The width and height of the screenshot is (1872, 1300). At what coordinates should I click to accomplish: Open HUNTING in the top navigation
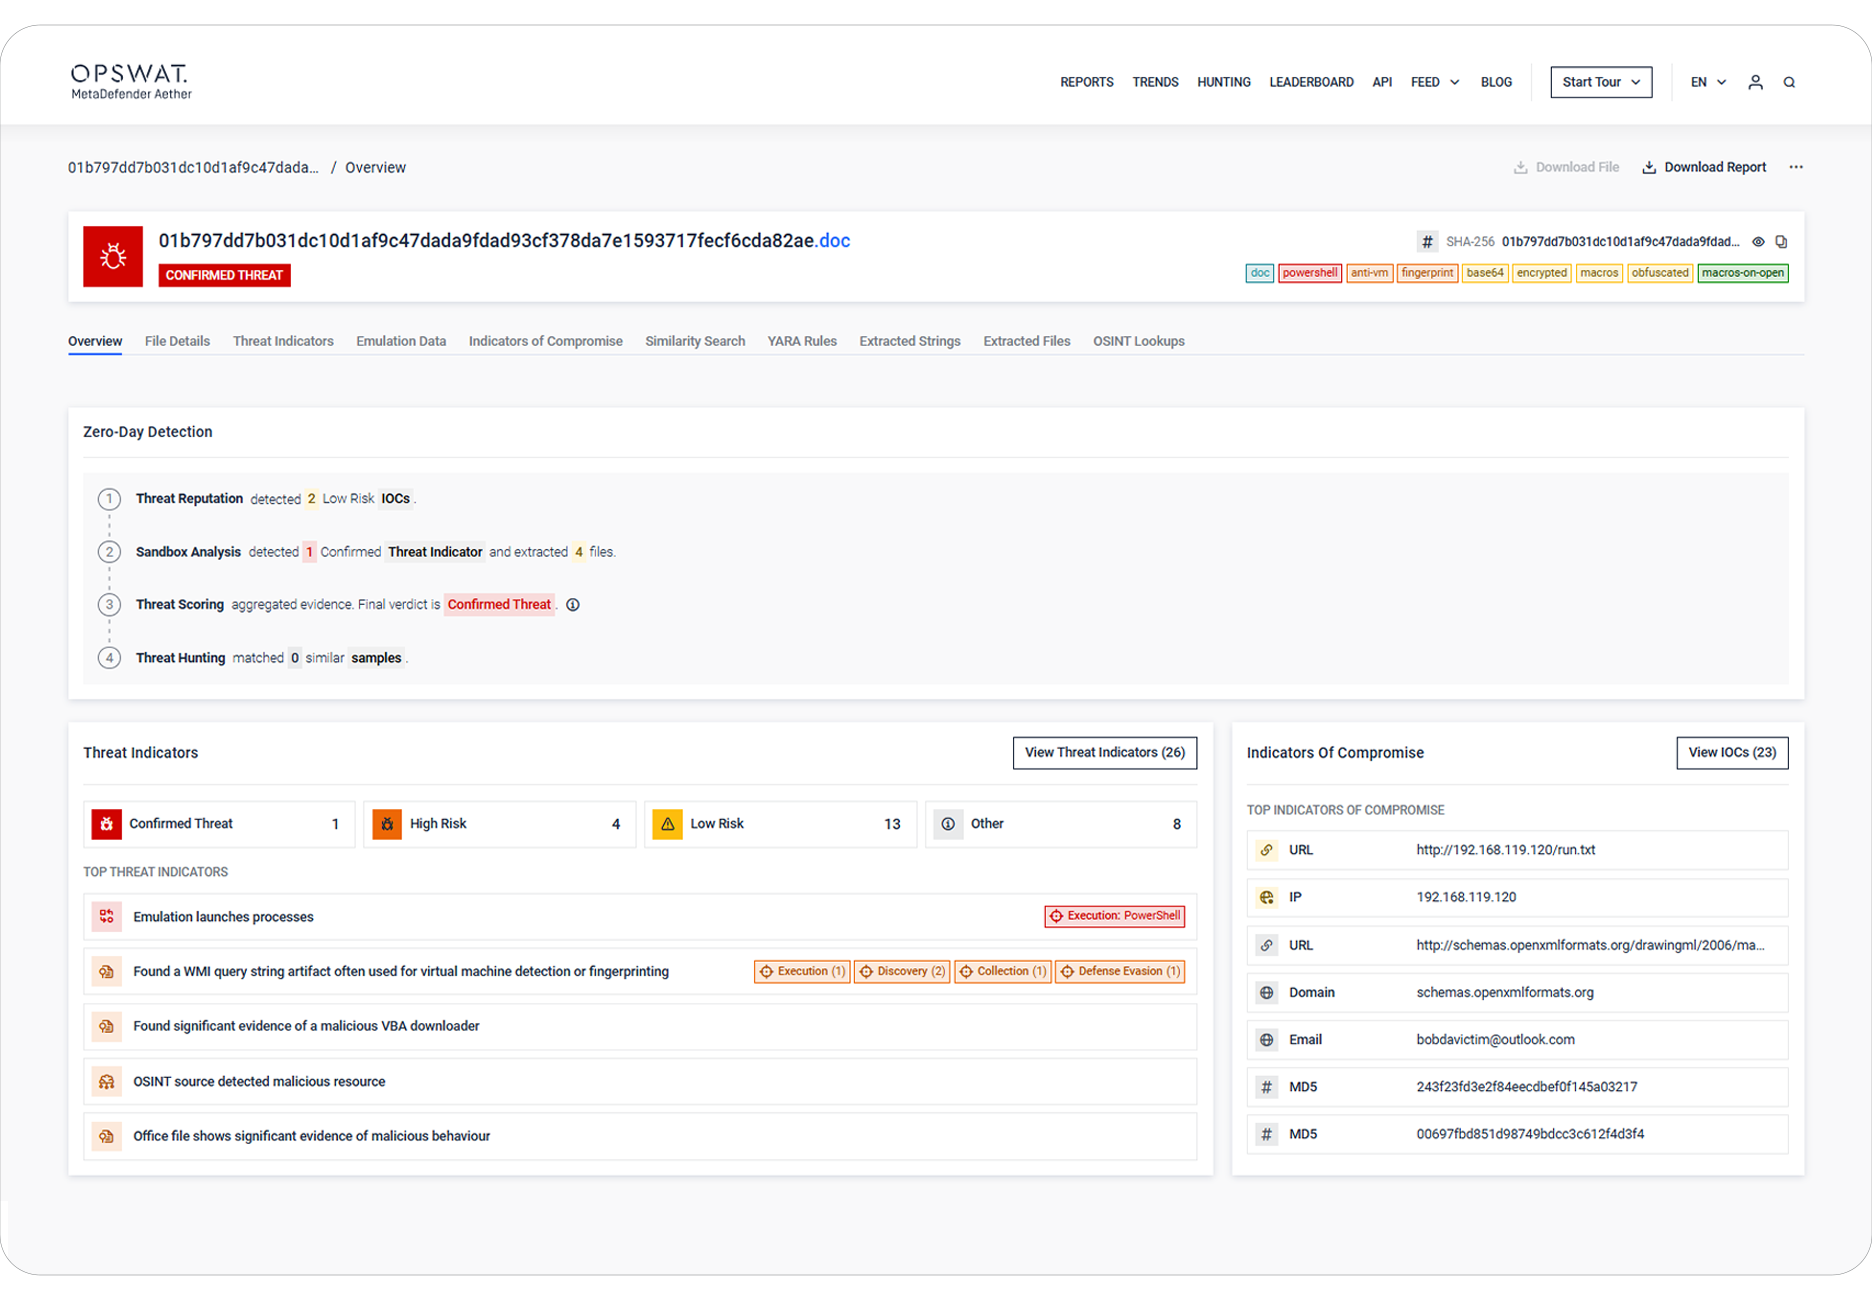coord(1224,82)
